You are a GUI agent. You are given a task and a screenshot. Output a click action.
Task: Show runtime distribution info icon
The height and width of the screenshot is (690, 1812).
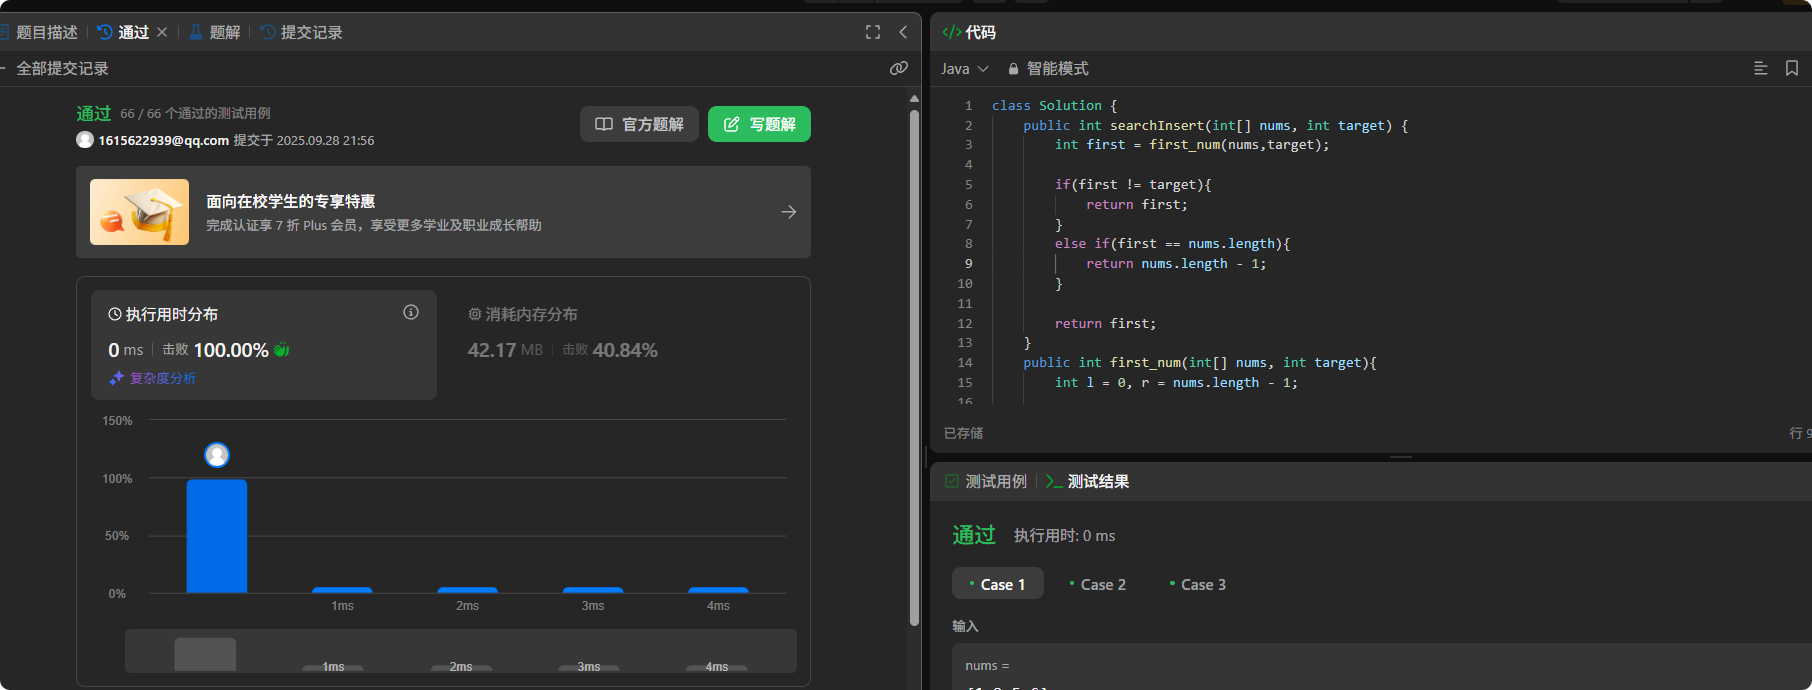(x=411, y=312)
